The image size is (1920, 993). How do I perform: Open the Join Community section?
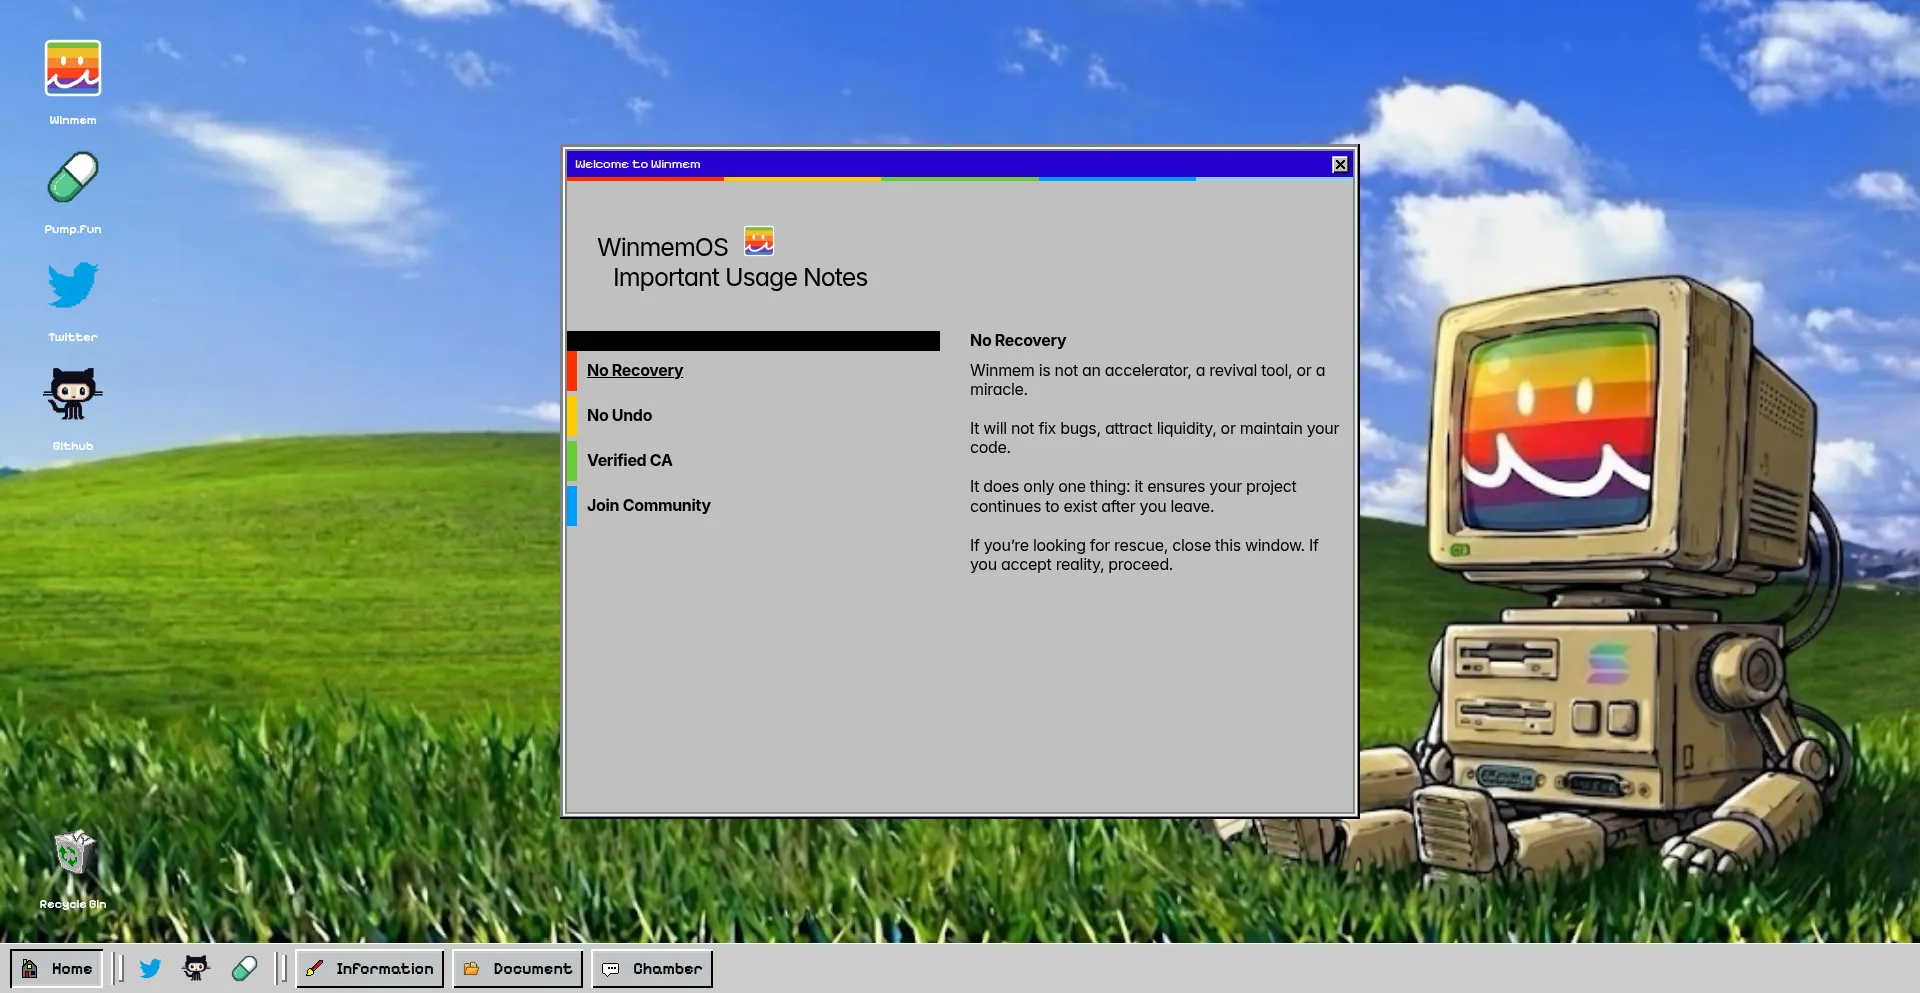pos(648,505)
